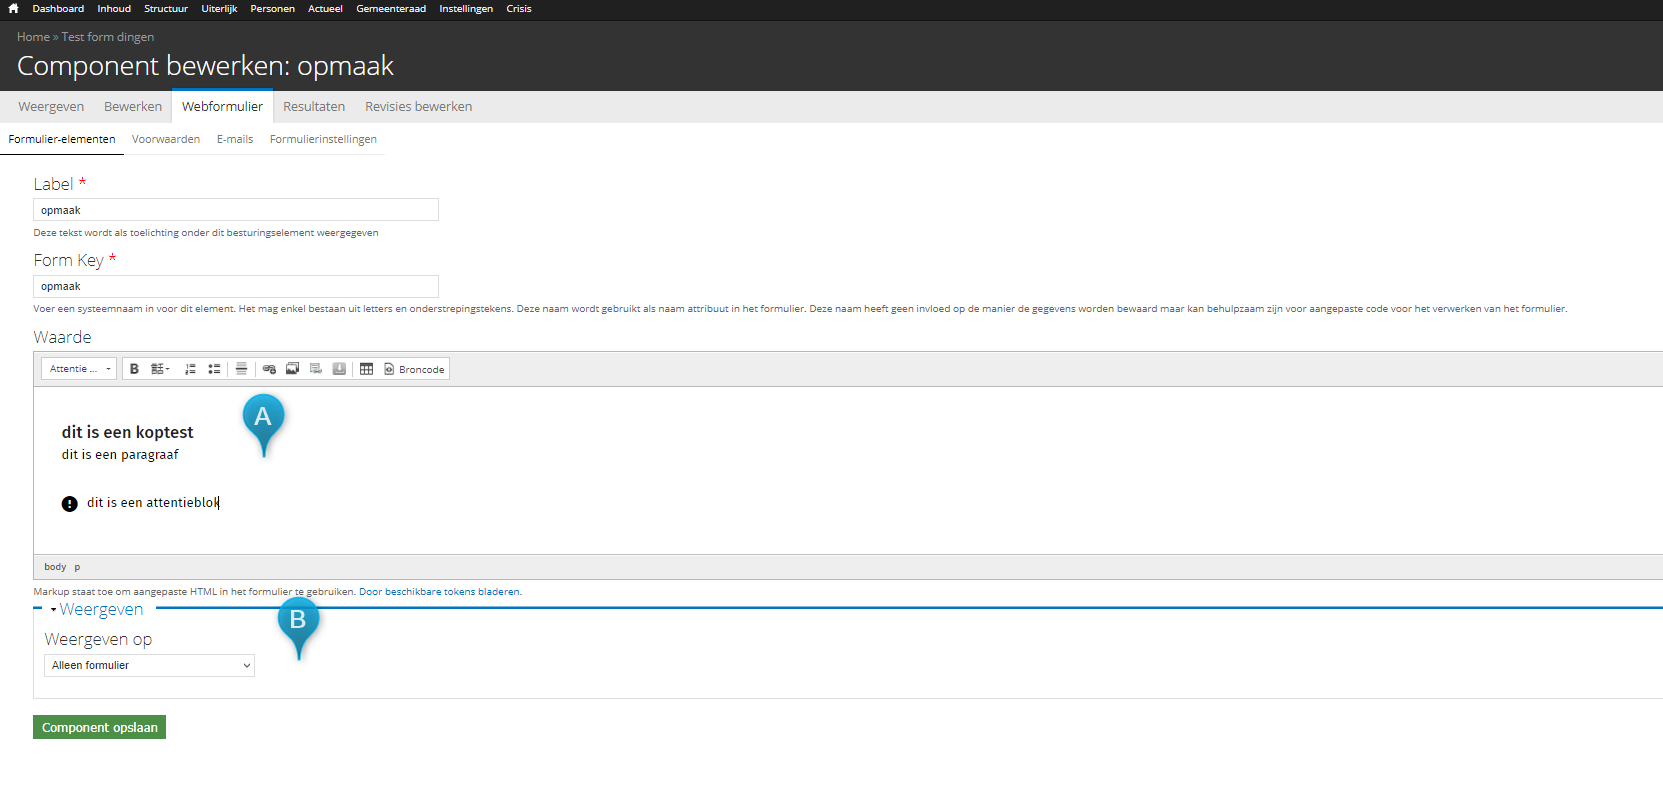
Task: Open the 'Weergeven op' select box
Action: (x=149, y=666)
